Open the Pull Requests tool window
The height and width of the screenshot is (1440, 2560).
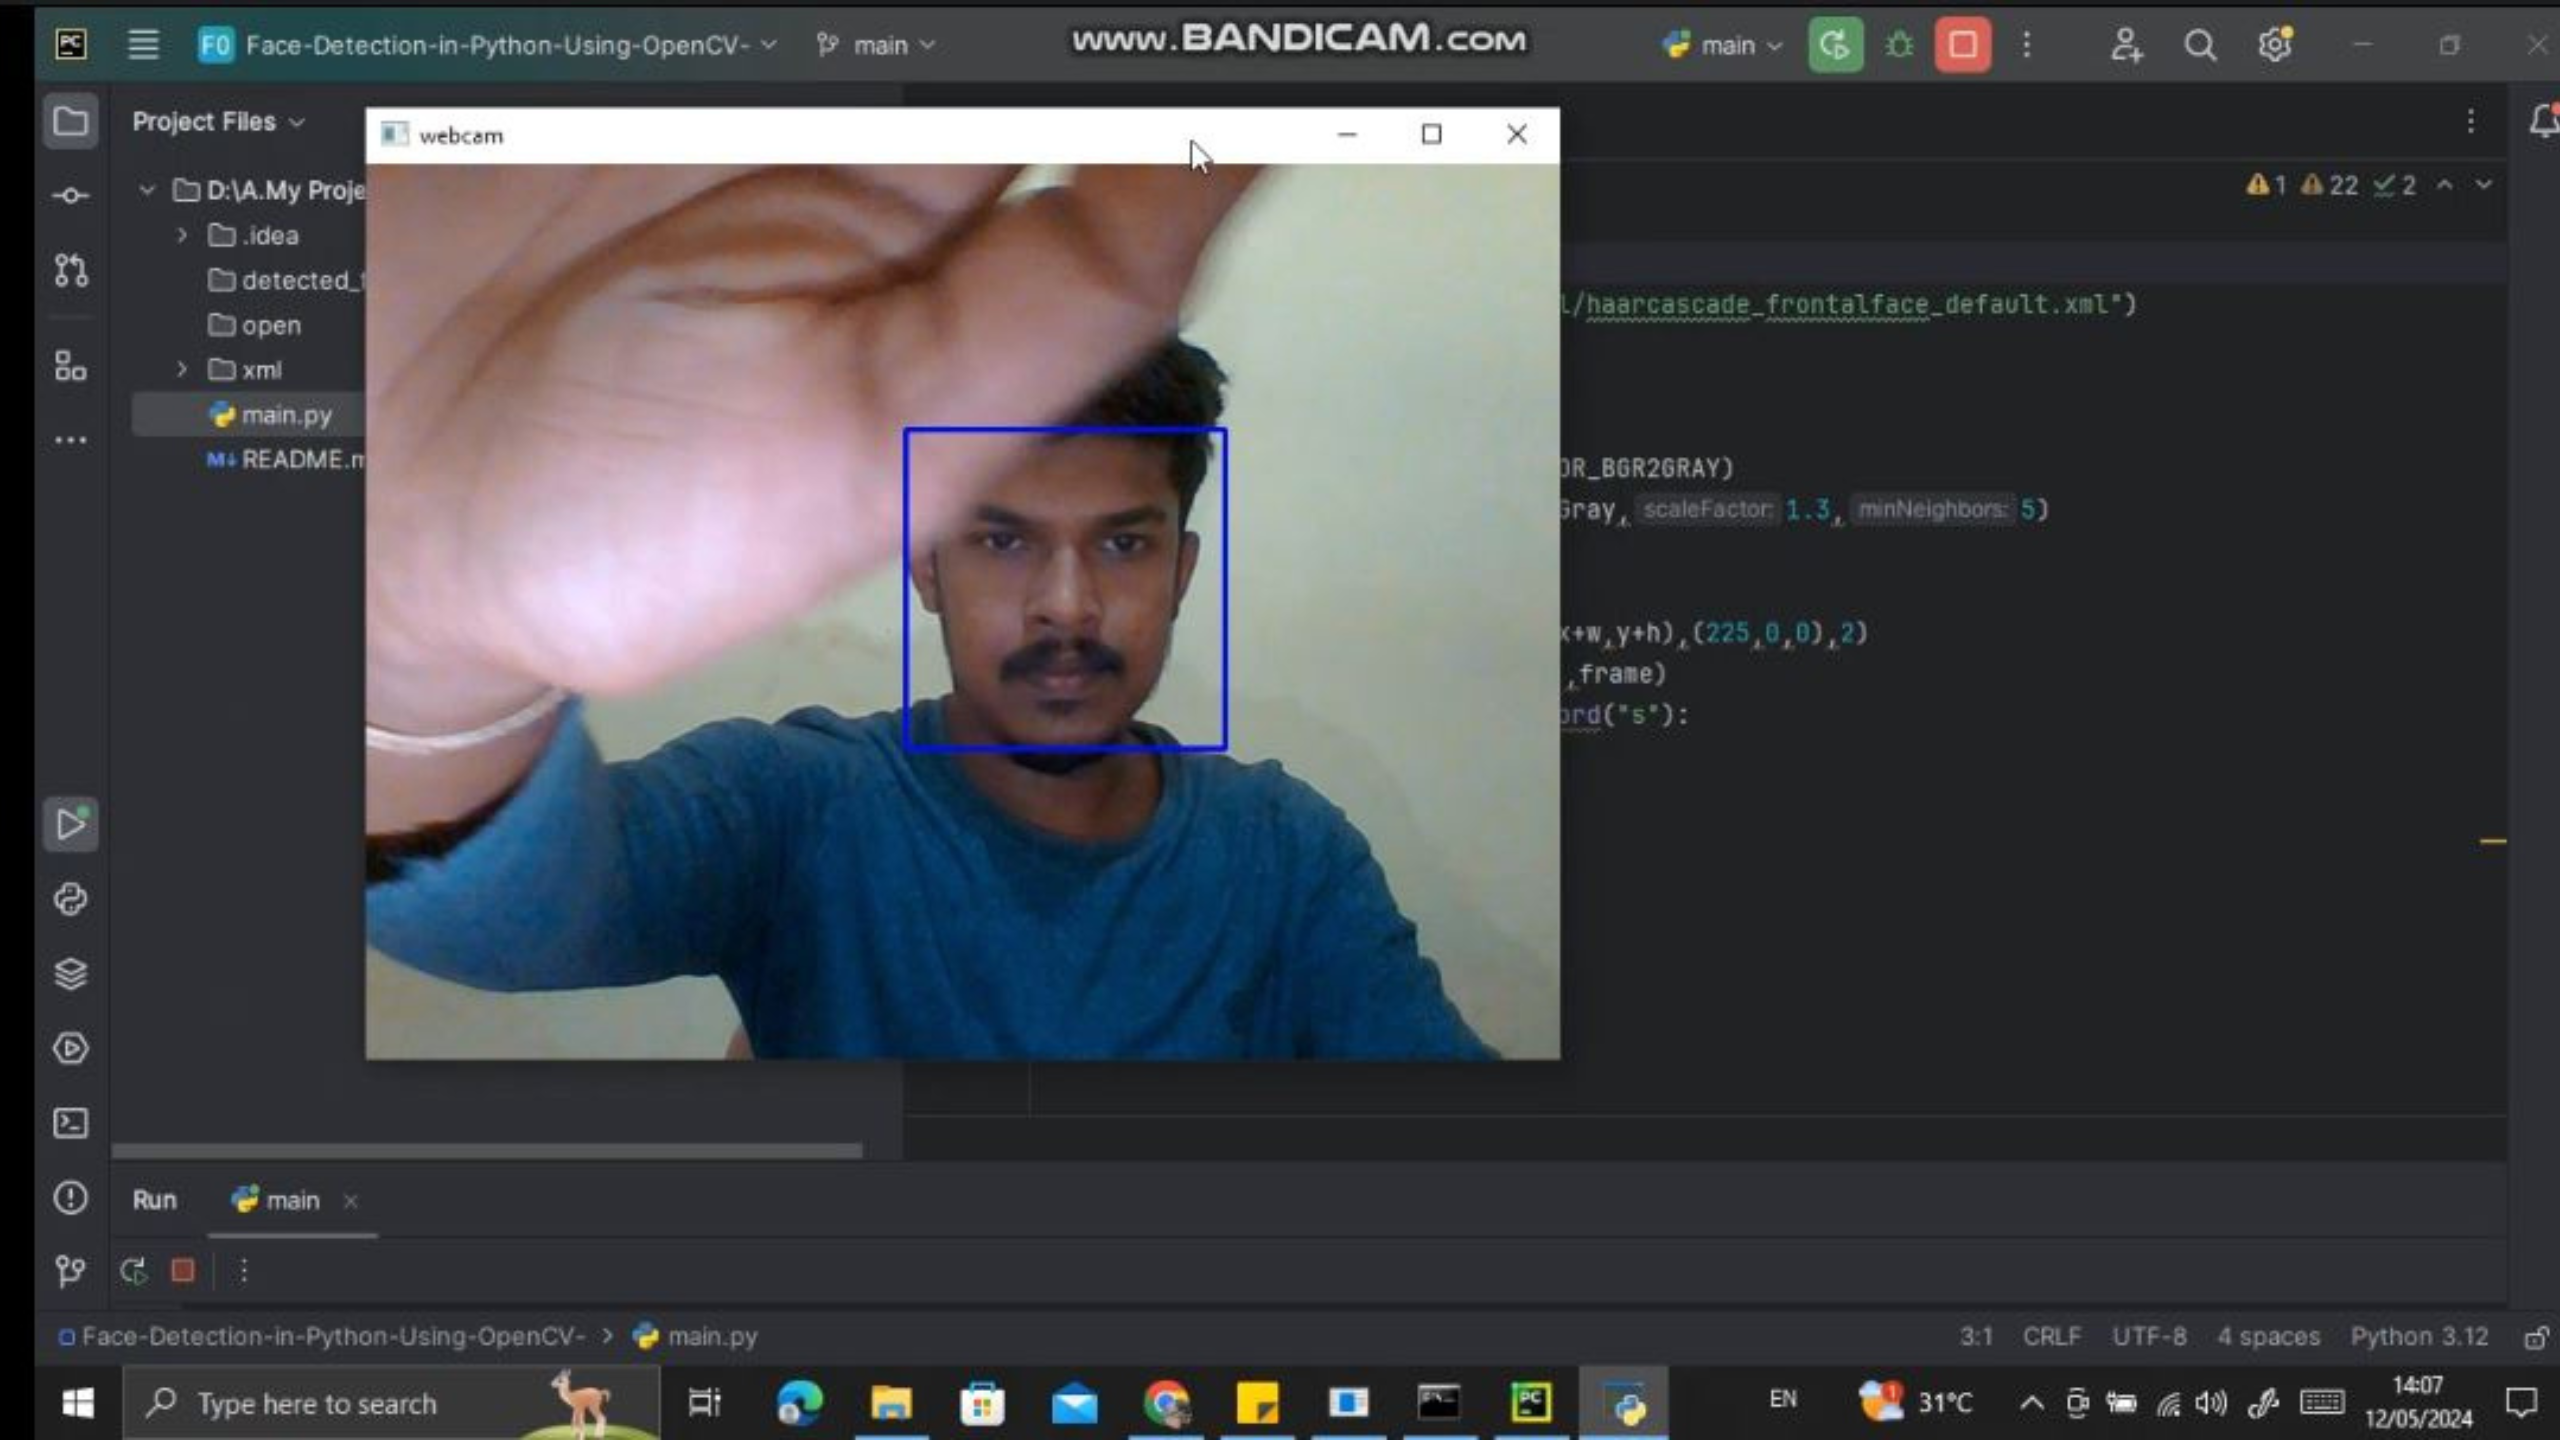tap(69, 270)
